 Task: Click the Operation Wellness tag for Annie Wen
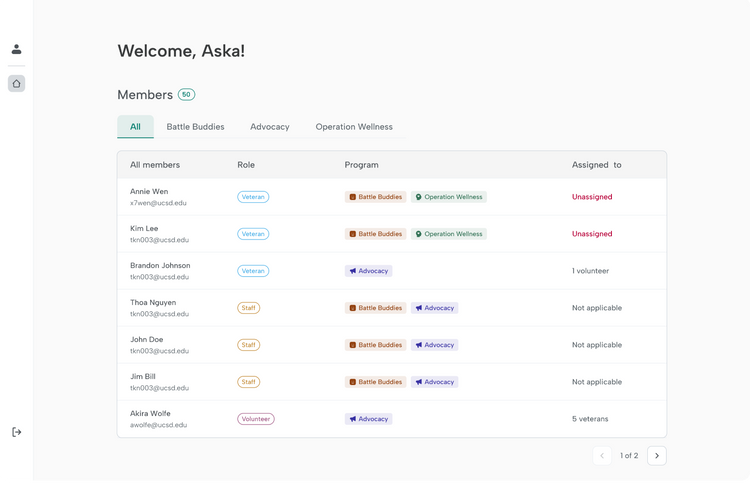449,197
